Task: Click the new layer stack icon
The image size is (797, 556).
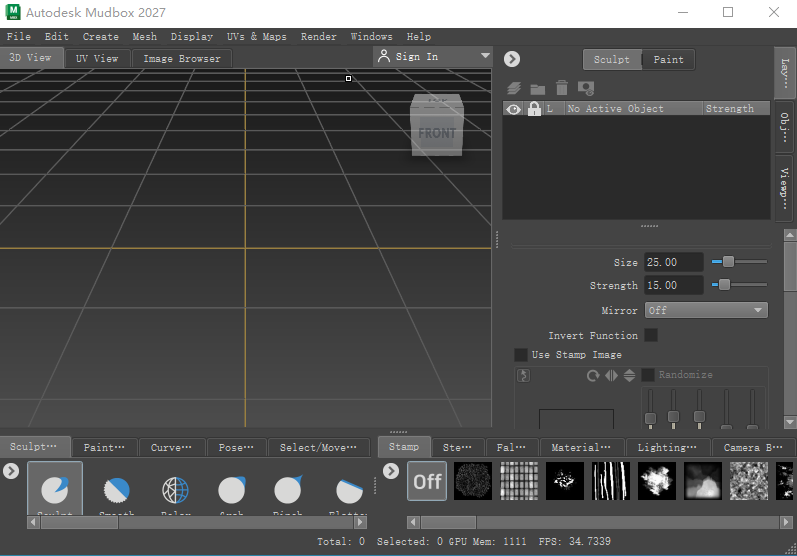Action: pos(514,88)
